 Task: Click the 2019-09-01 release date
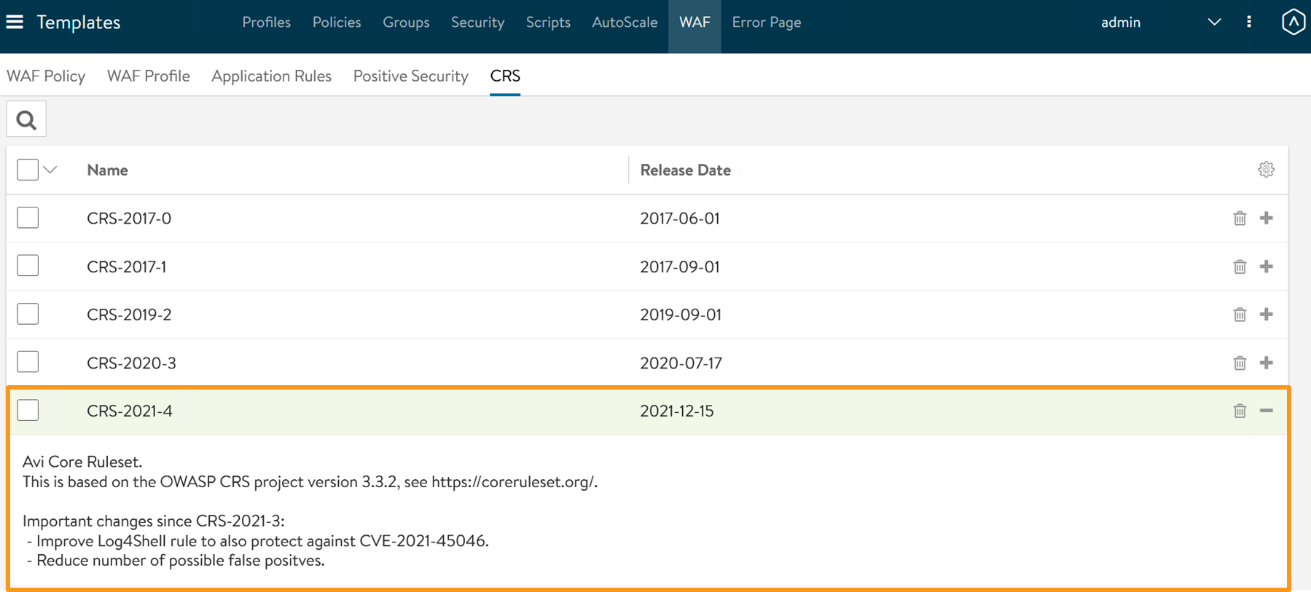click(680, 314)
